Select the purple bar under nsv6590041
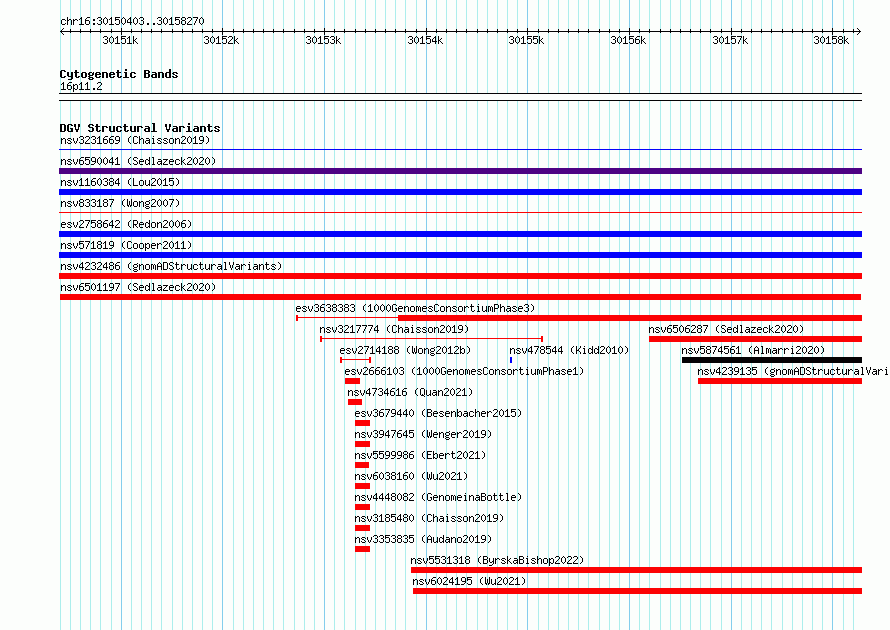The image size is (890, 630). pyautogui.click(x=460, y=171)
